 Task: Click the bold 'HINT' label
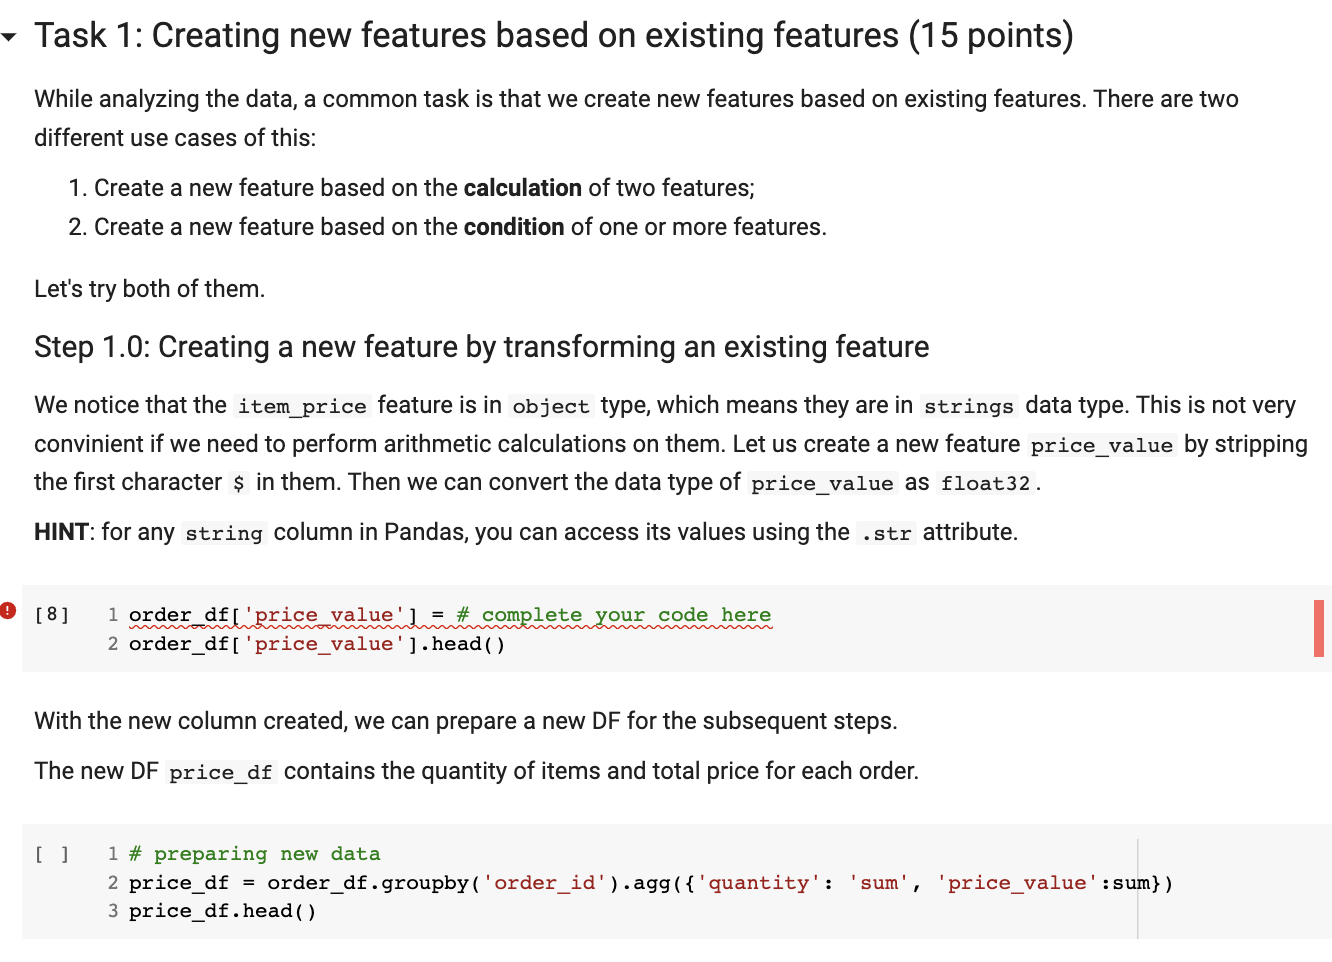coord(60,531)
